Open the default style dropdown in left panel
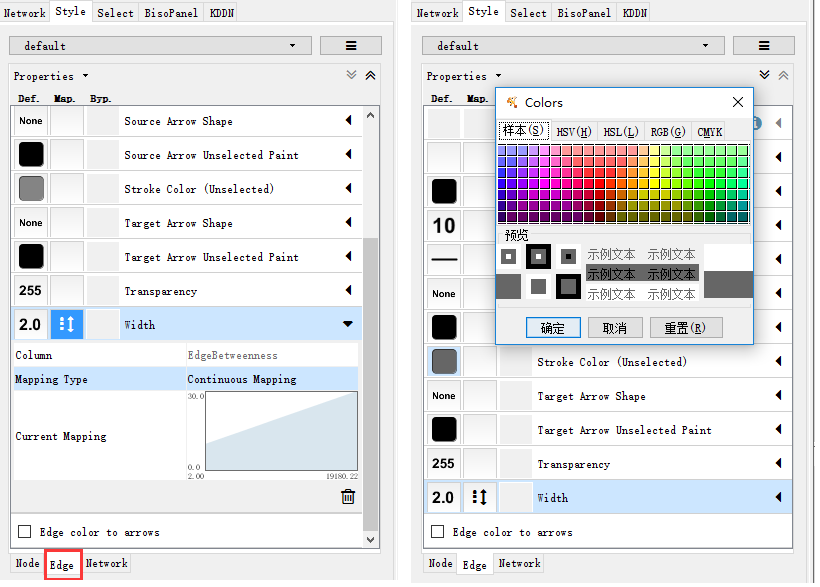Image resolution: width=820 pixels, height=587 pixels. tap(160, 46)
